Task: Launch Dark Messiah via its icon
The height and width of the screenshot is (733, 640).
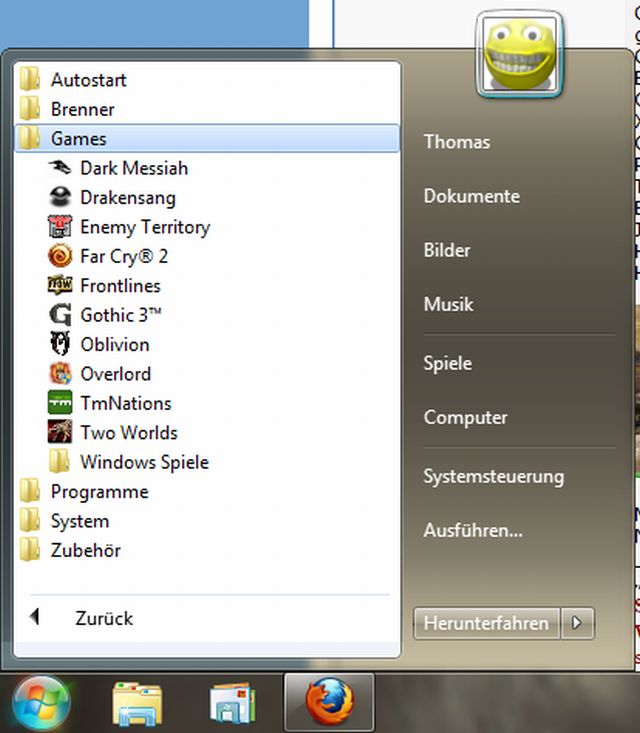Action: tap(60, 168)
